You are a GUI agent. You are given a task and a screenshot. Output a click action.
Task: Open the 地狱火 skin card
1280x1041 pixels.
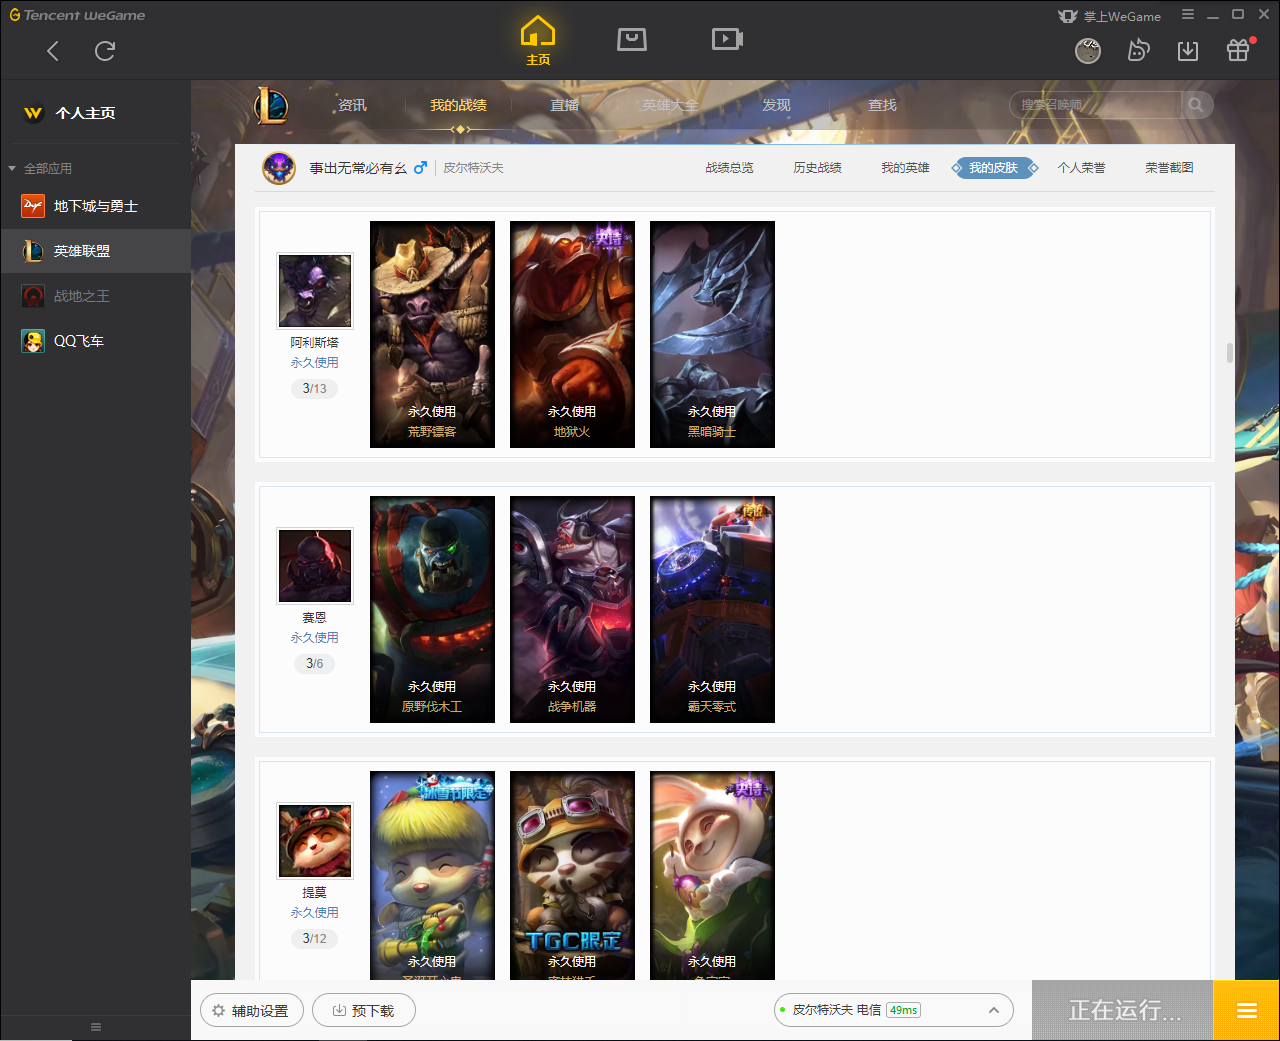(x=572, y=334)
